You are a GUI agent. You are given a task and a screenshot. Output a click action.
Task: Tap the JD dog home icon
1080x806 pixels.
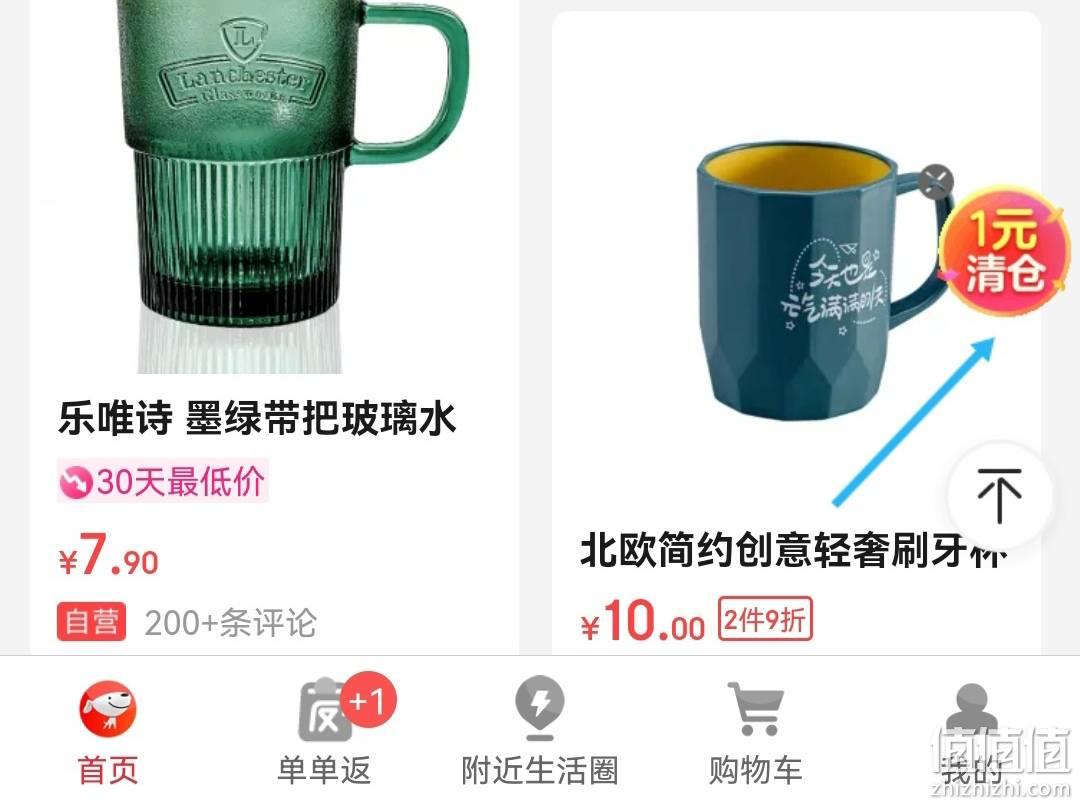107,709
